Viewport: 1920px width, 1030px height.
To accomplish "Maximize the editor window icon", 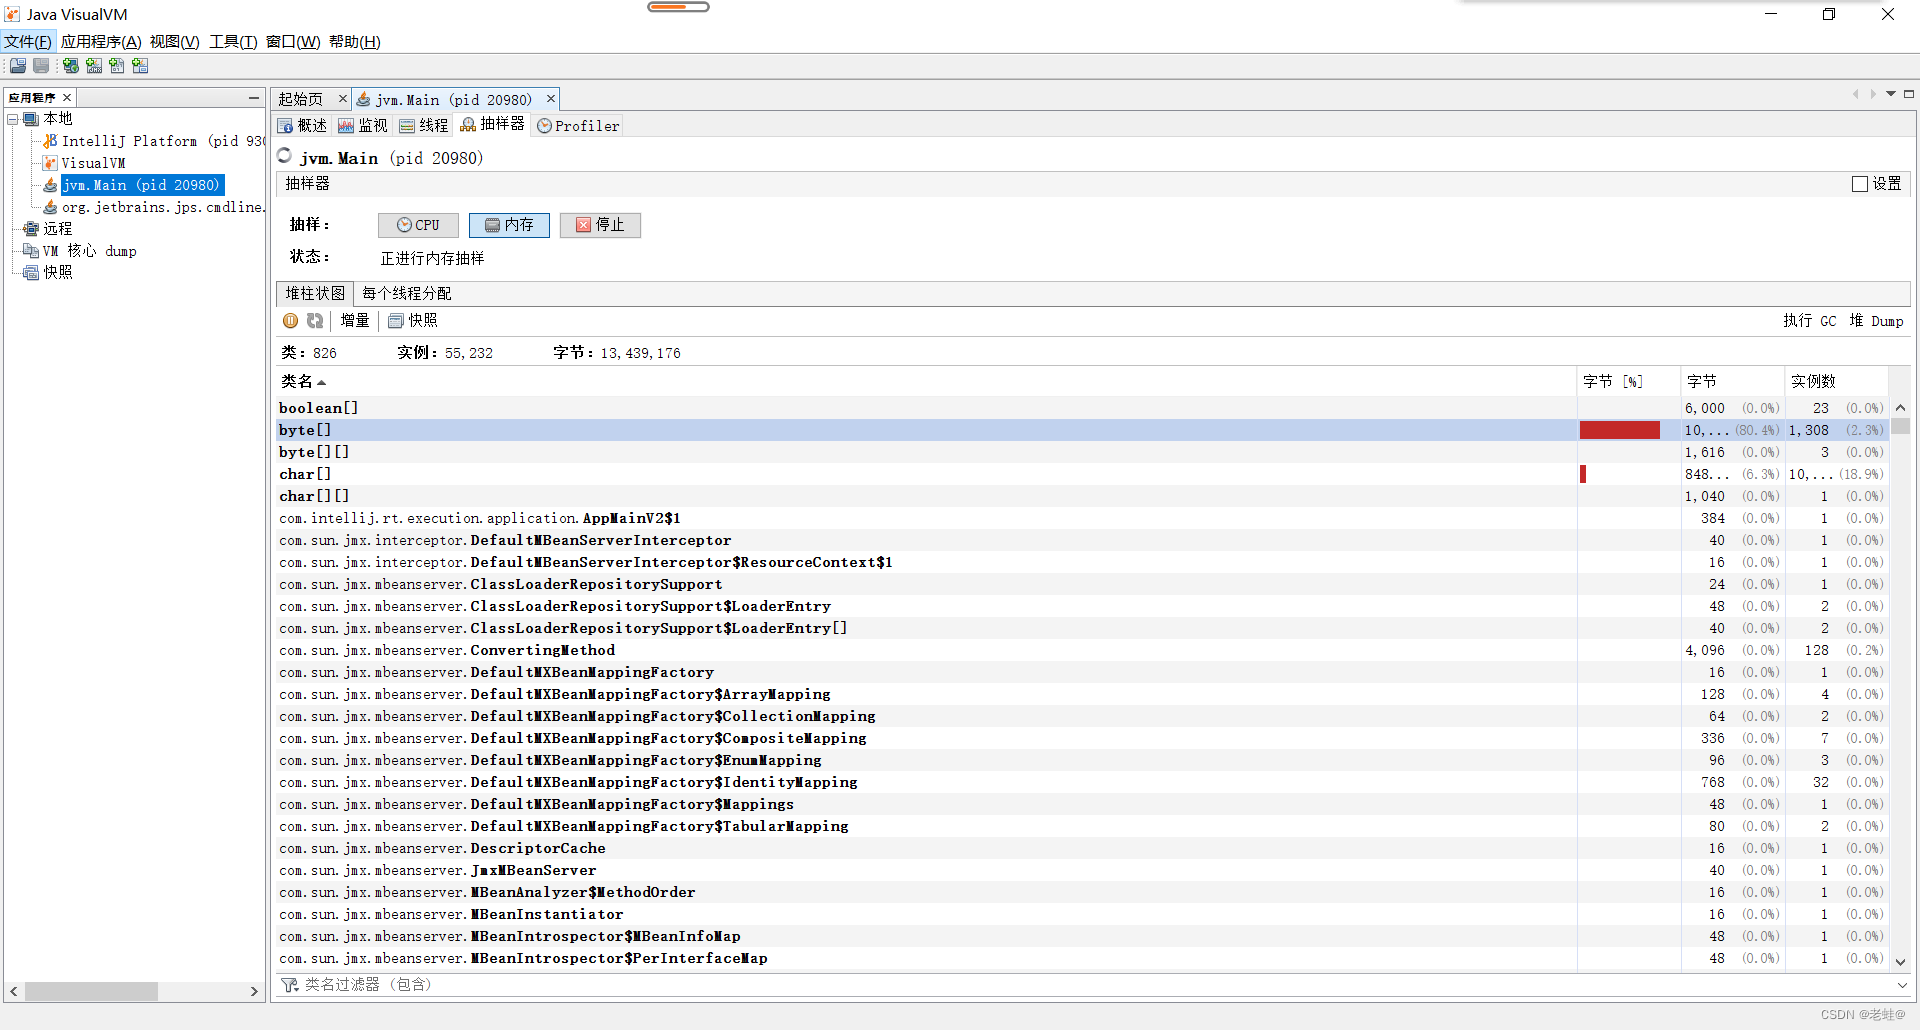I will tap(1909, 94).
